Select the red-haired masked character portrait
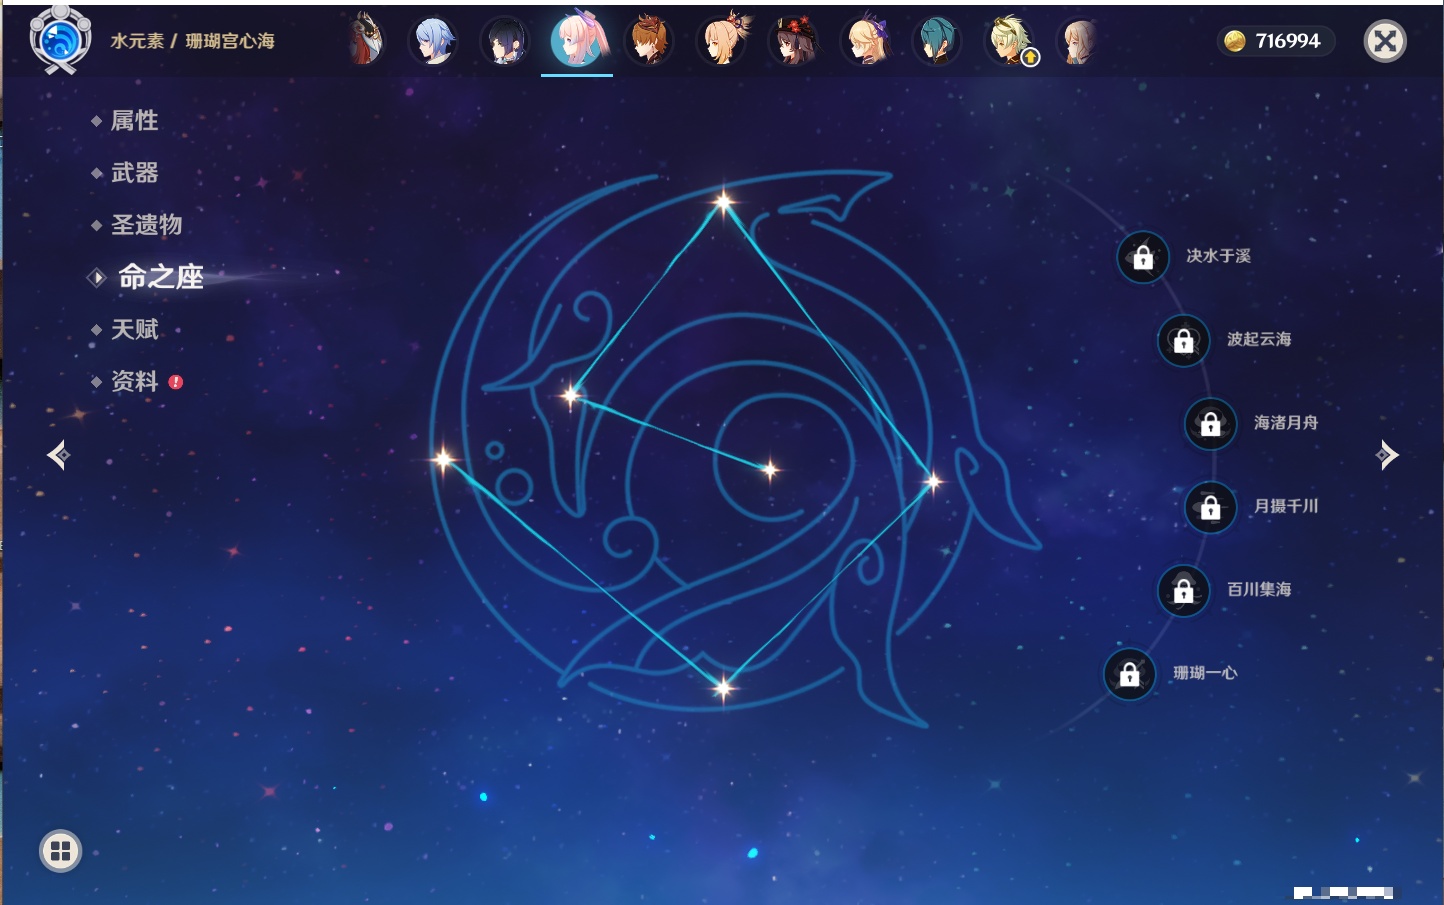The width and height of the screenshot is (1444, 905). pyautogui.click(x=366, y=40)
